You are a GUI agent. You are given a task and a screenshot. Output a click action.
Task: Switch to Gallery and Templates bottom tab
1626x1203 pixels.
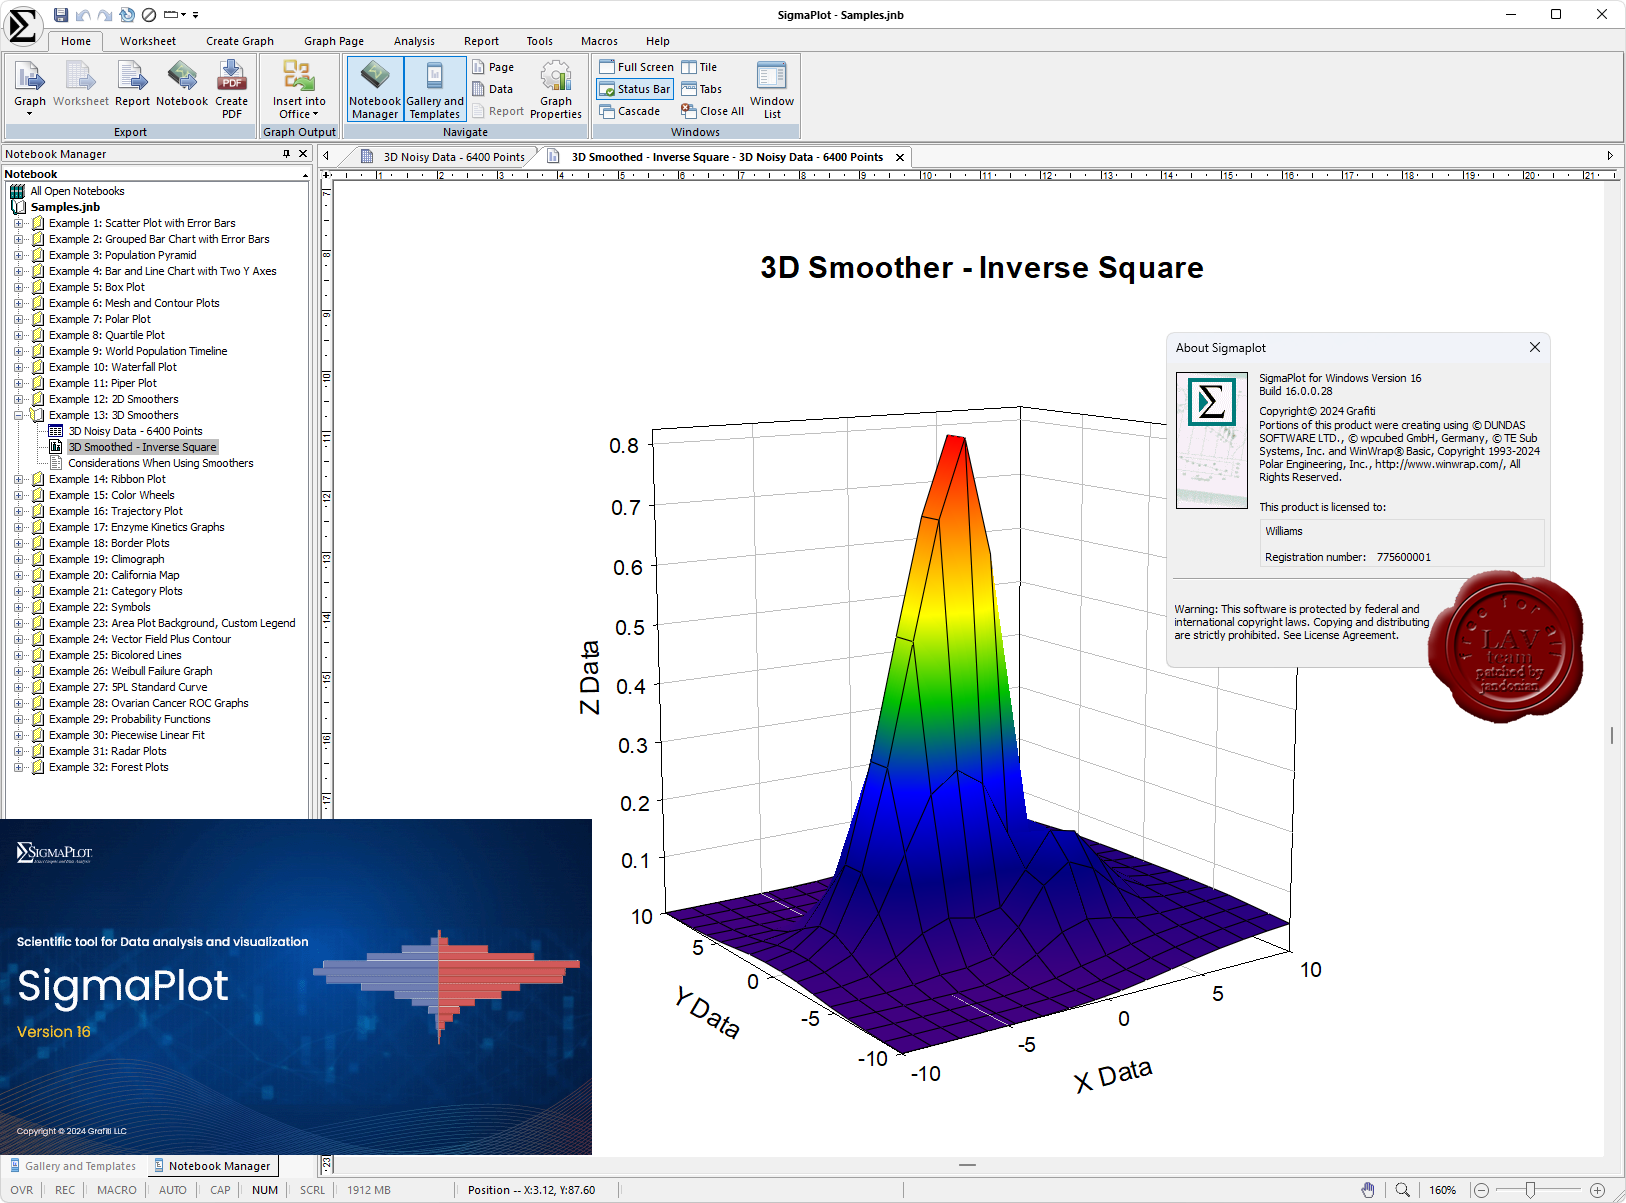tap(73, 1166)
